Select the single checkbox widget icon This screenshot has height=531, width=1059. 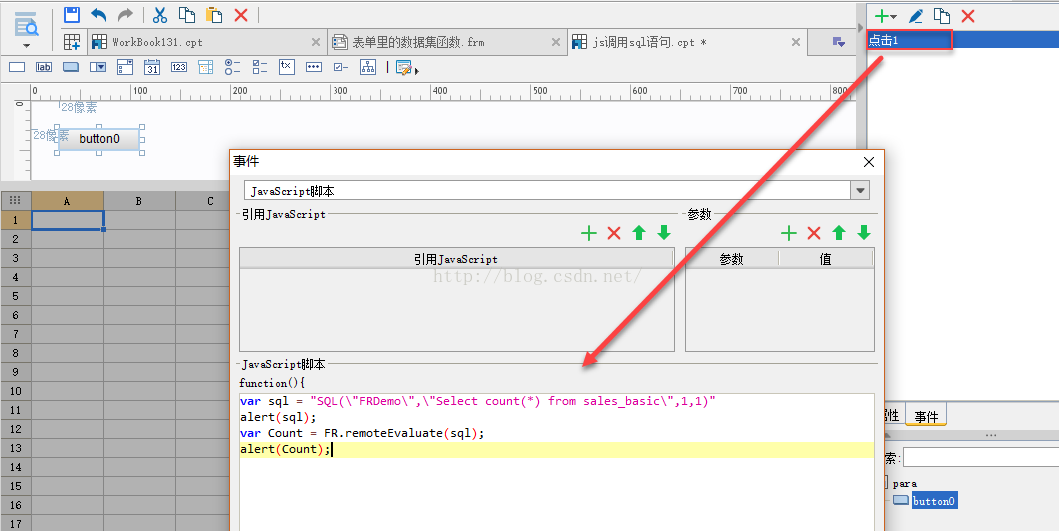point(340,67)
